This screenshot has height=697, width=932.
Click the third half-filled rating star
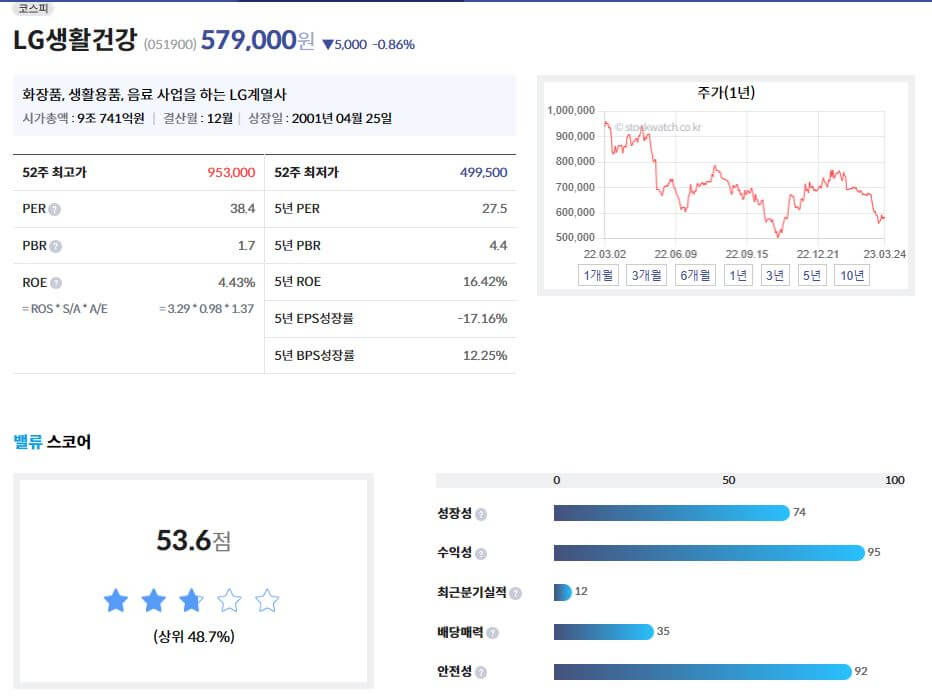tap(191, 600)
